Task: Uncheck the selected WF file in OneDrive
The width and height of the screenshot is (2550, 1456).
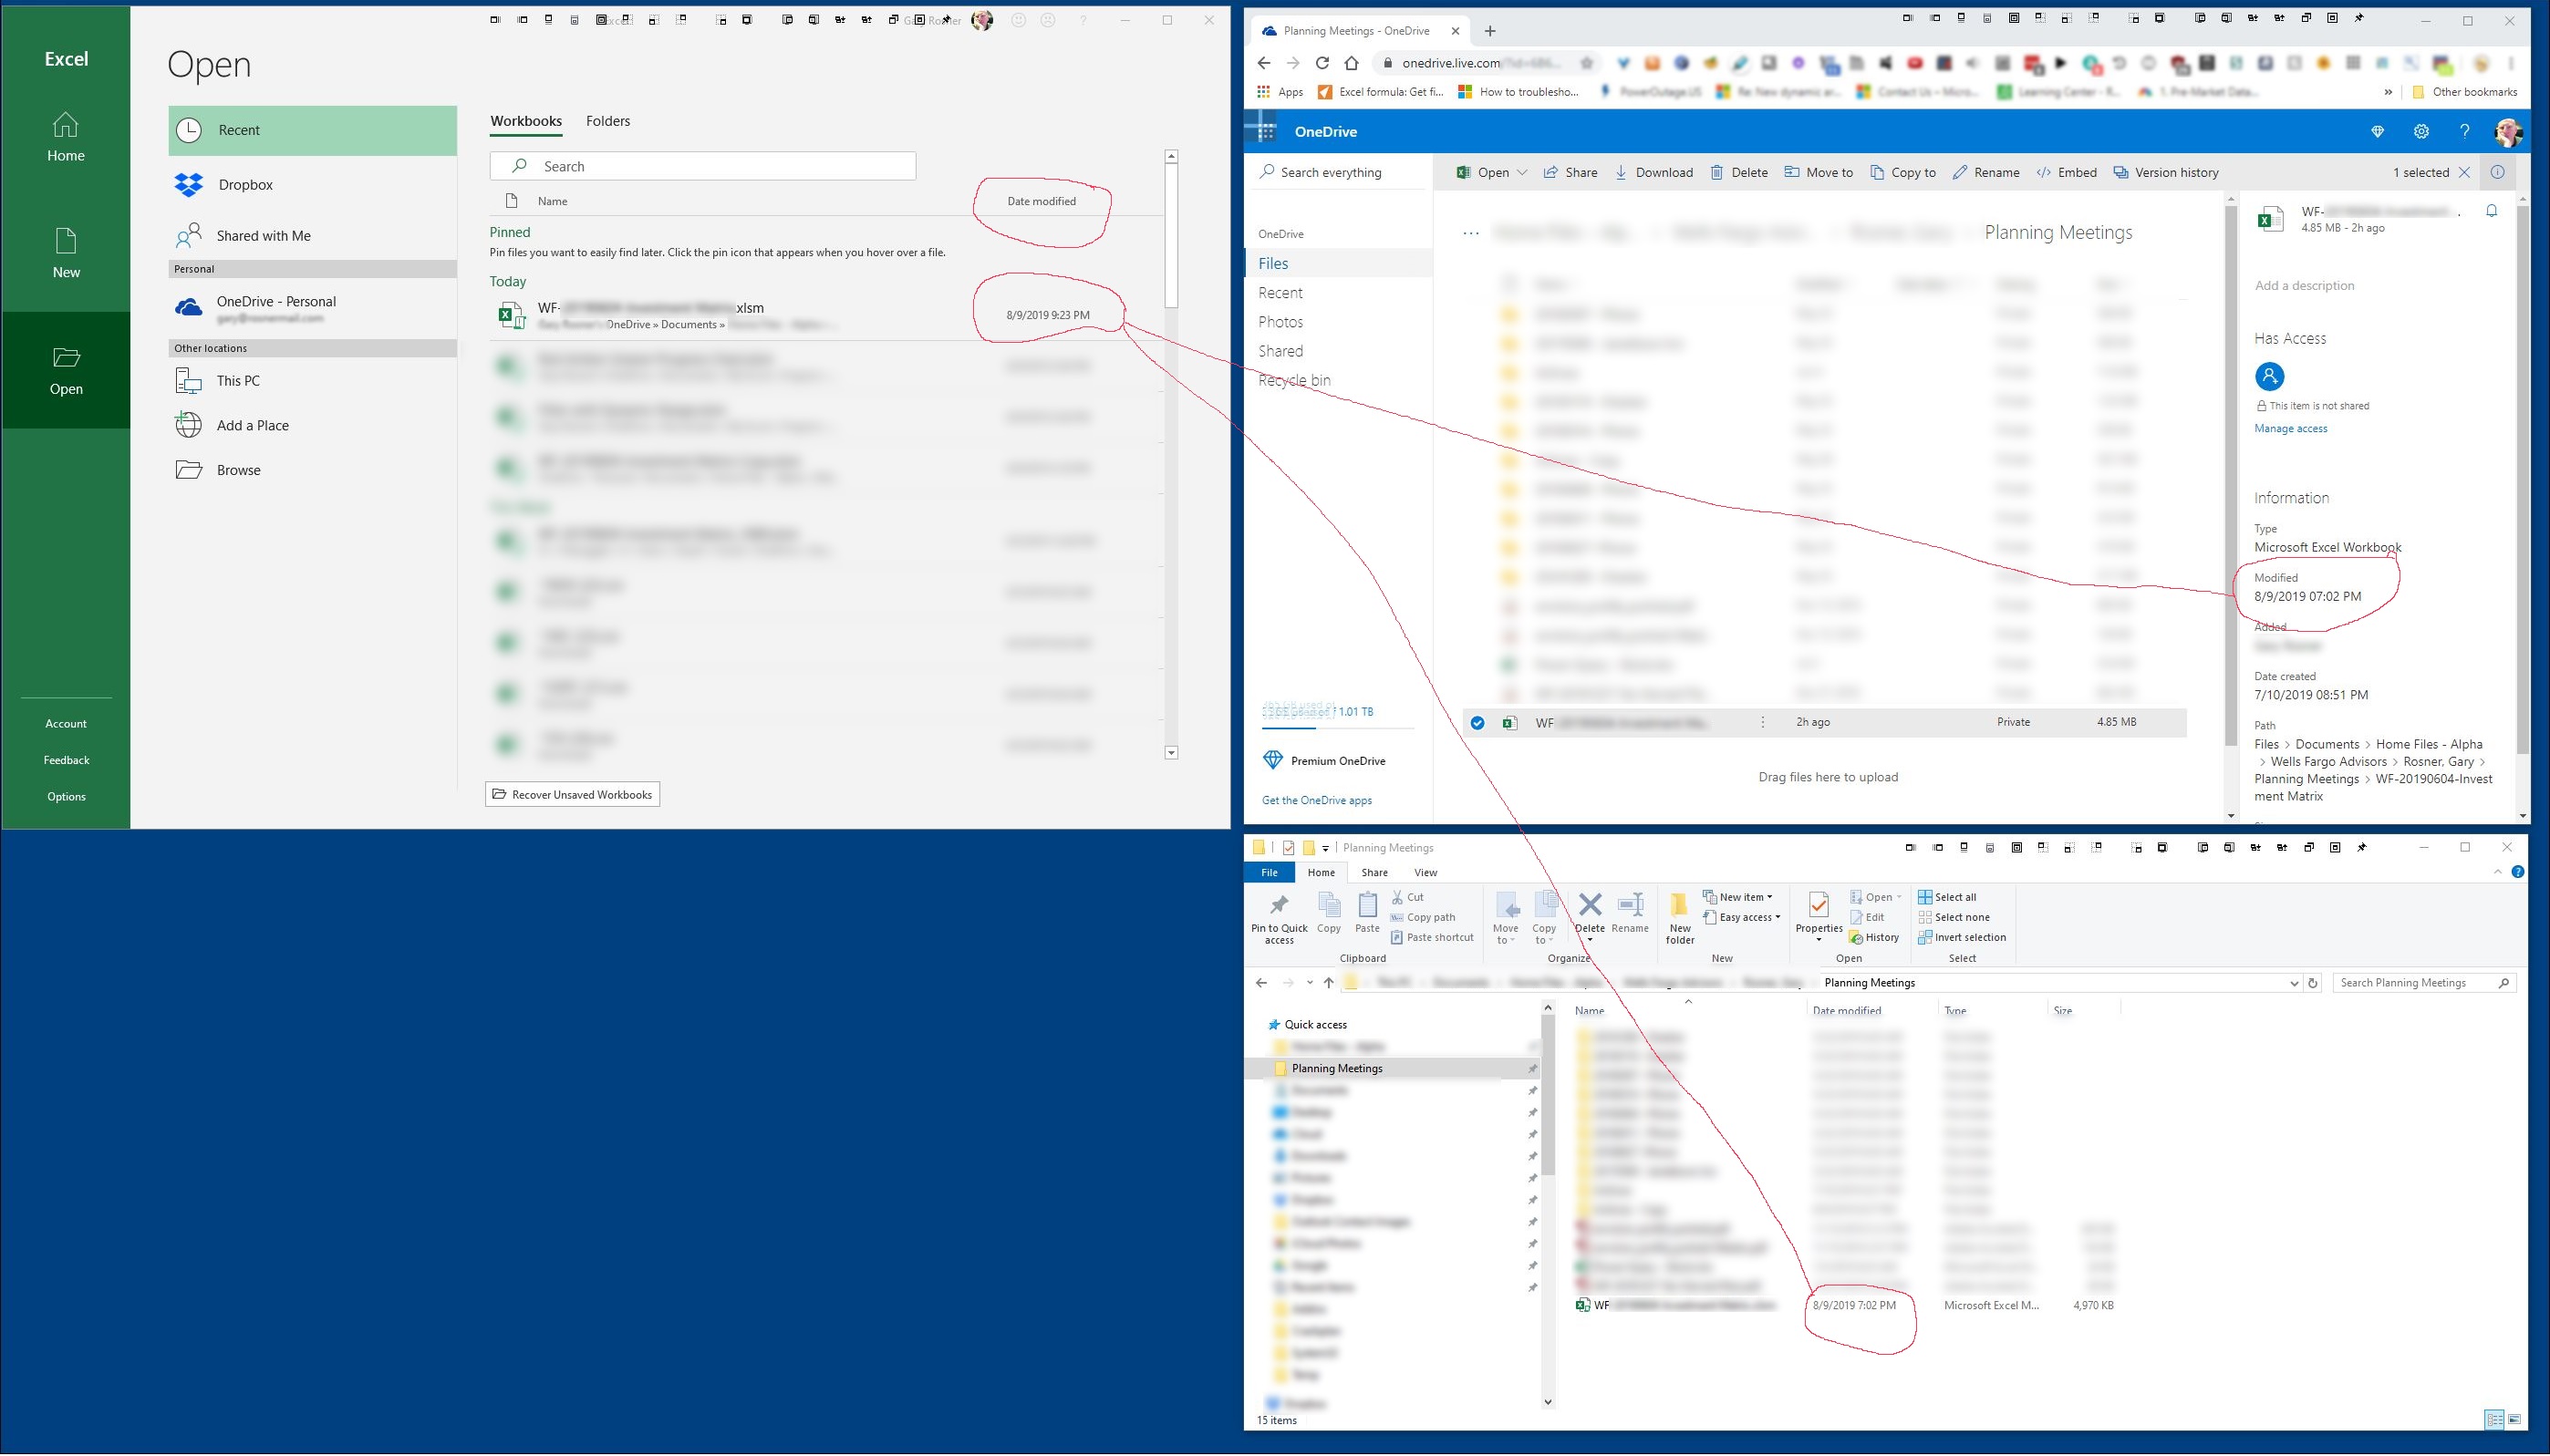Action: [x=1477, y=723]
